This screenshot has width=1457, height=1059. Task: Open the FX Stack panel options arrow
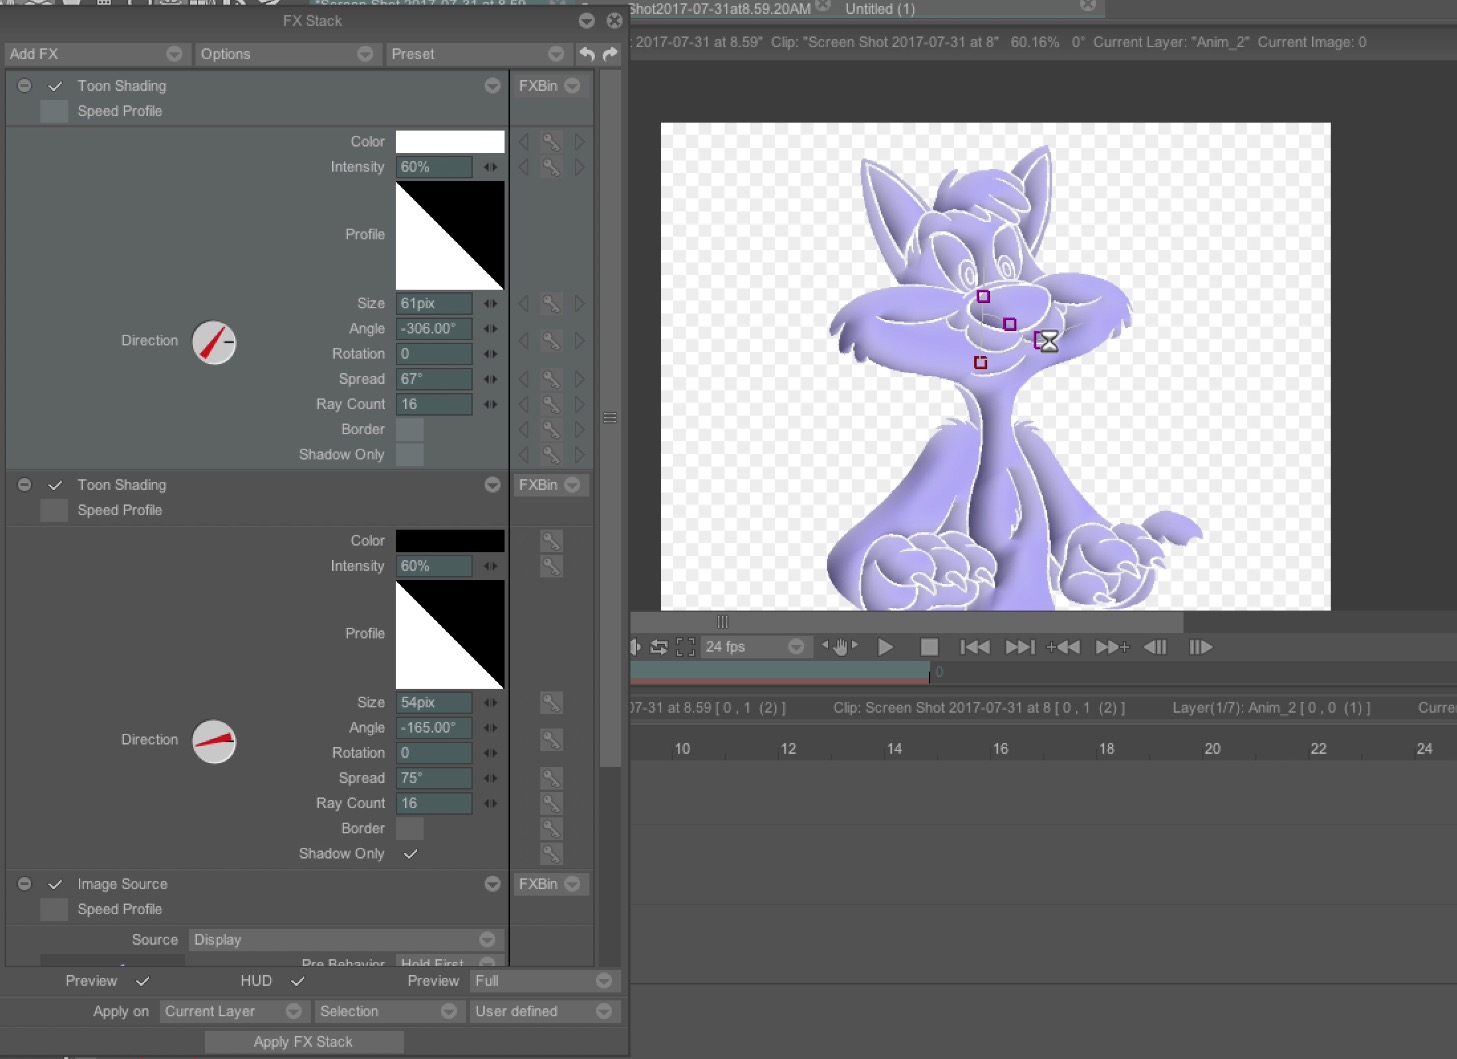pyautogui.click(x=587, y=21)
